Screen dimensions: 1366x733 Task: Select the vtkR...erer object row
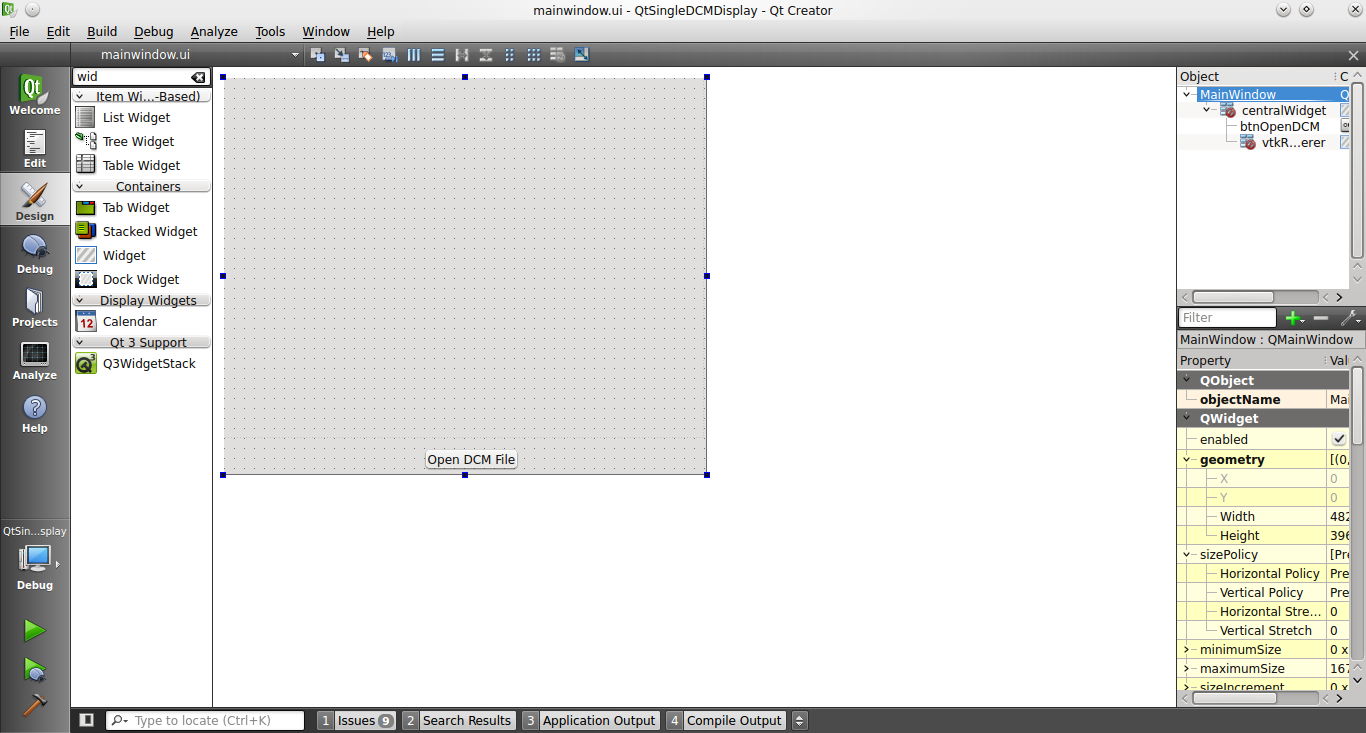pos(1293,143)
